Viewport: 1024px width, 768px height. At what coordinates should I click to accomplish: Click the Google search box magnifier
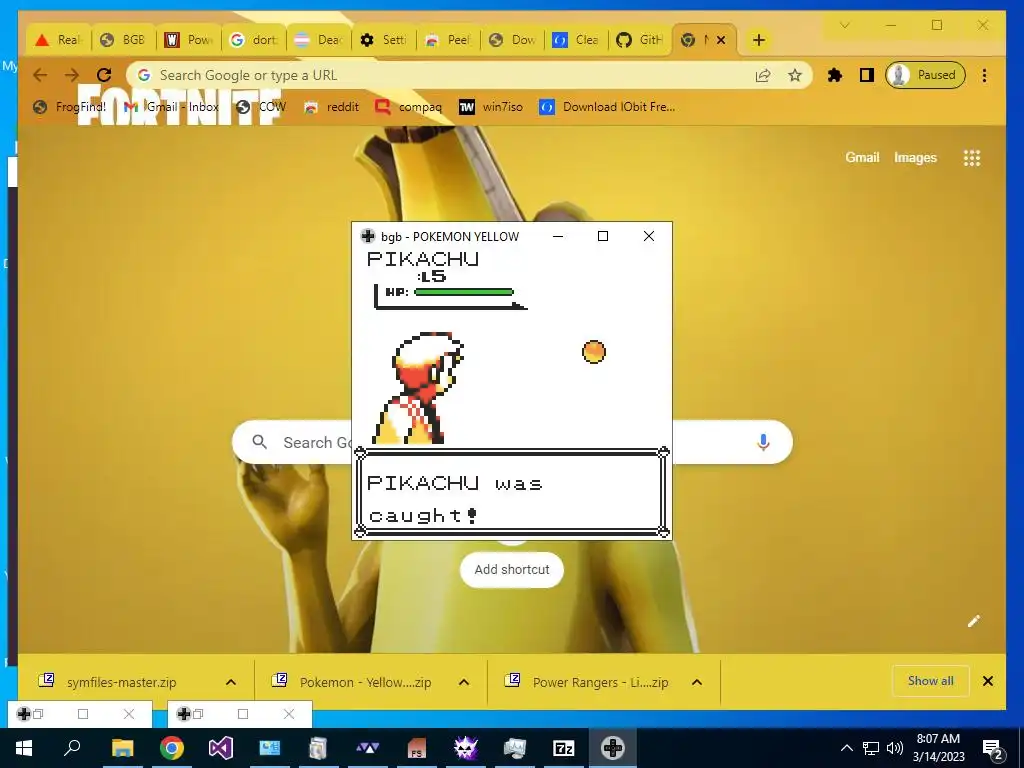tap(259, 442)
